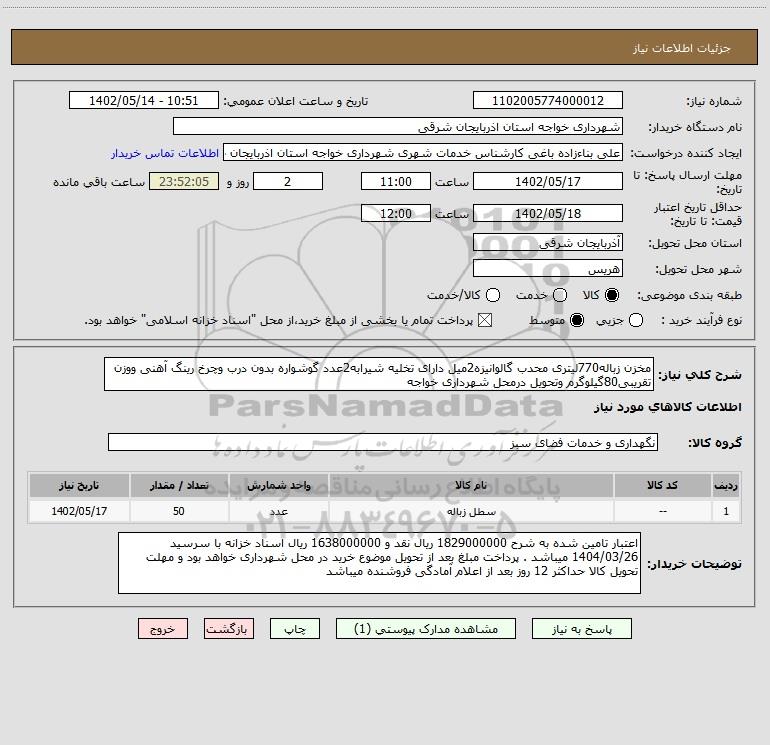Open the اطلاعات تماس خریدار link

click(x=165, y=153)
